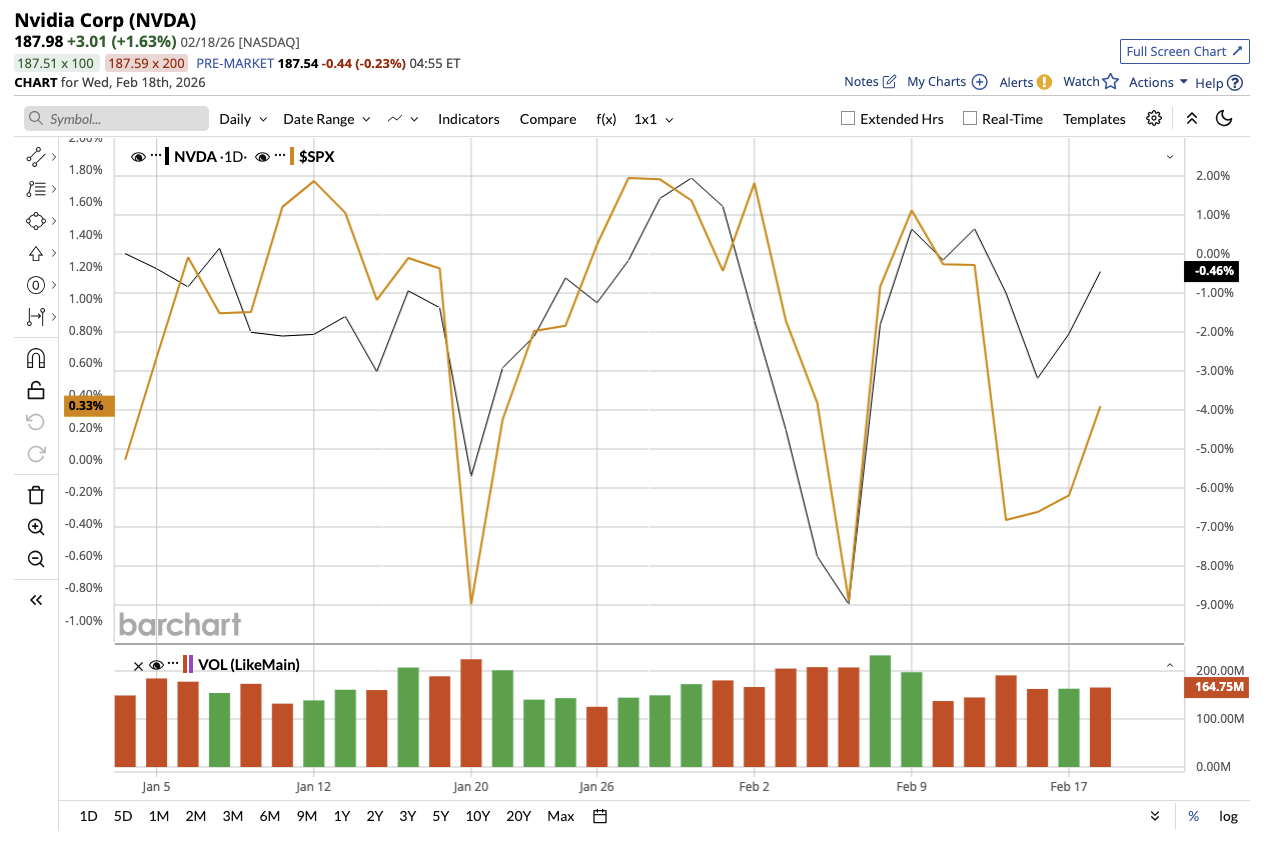Click the -0.46% NVDA price label
The image size is (1286, 856).
click(1213, 270)
